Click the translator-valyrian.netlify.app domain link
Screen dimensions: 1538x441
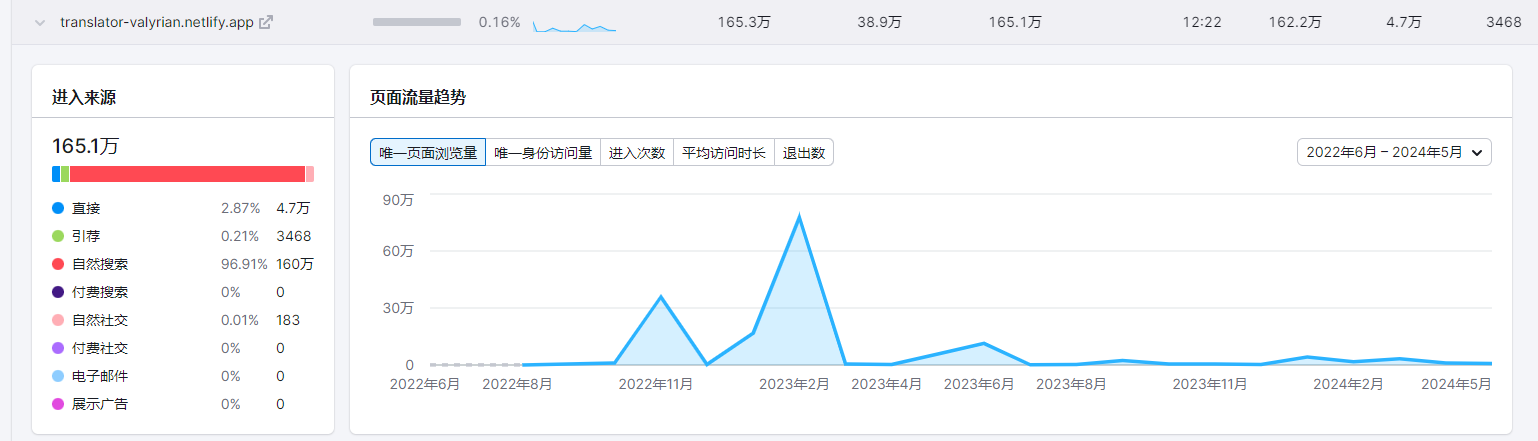tap(156, 22)
